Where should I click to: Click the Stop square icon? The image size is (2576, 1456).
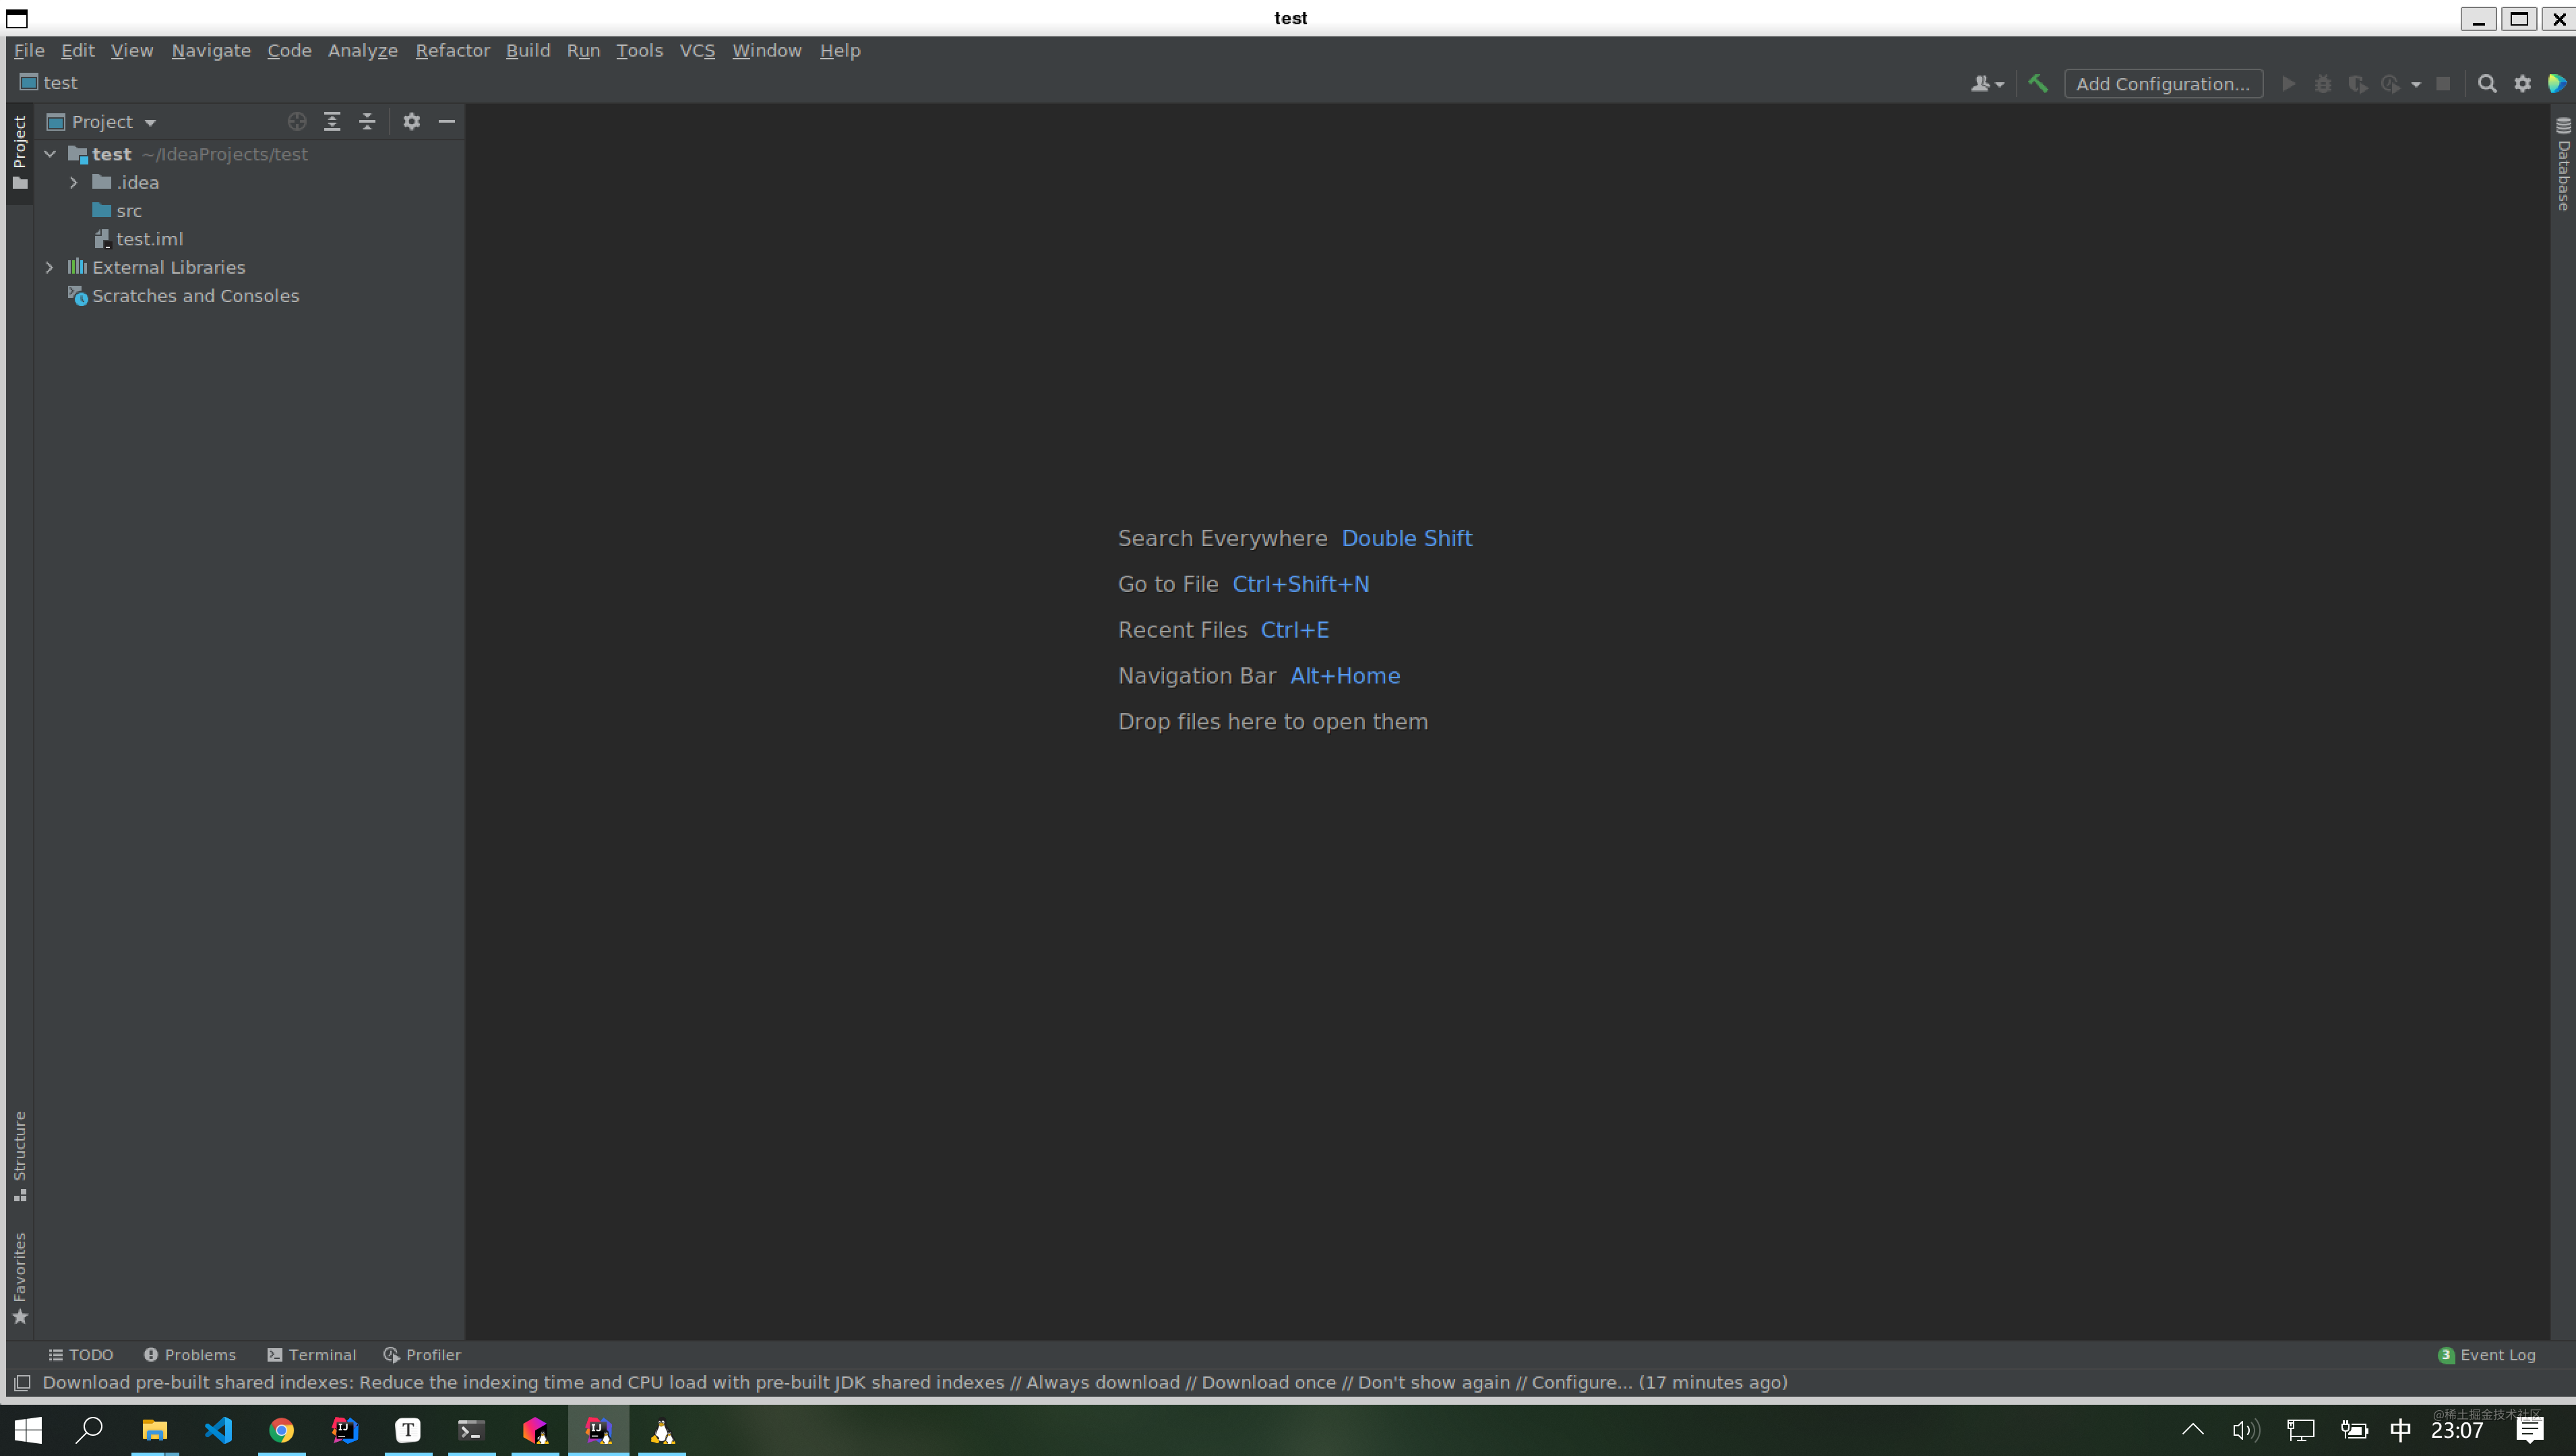click(2443, 84)
